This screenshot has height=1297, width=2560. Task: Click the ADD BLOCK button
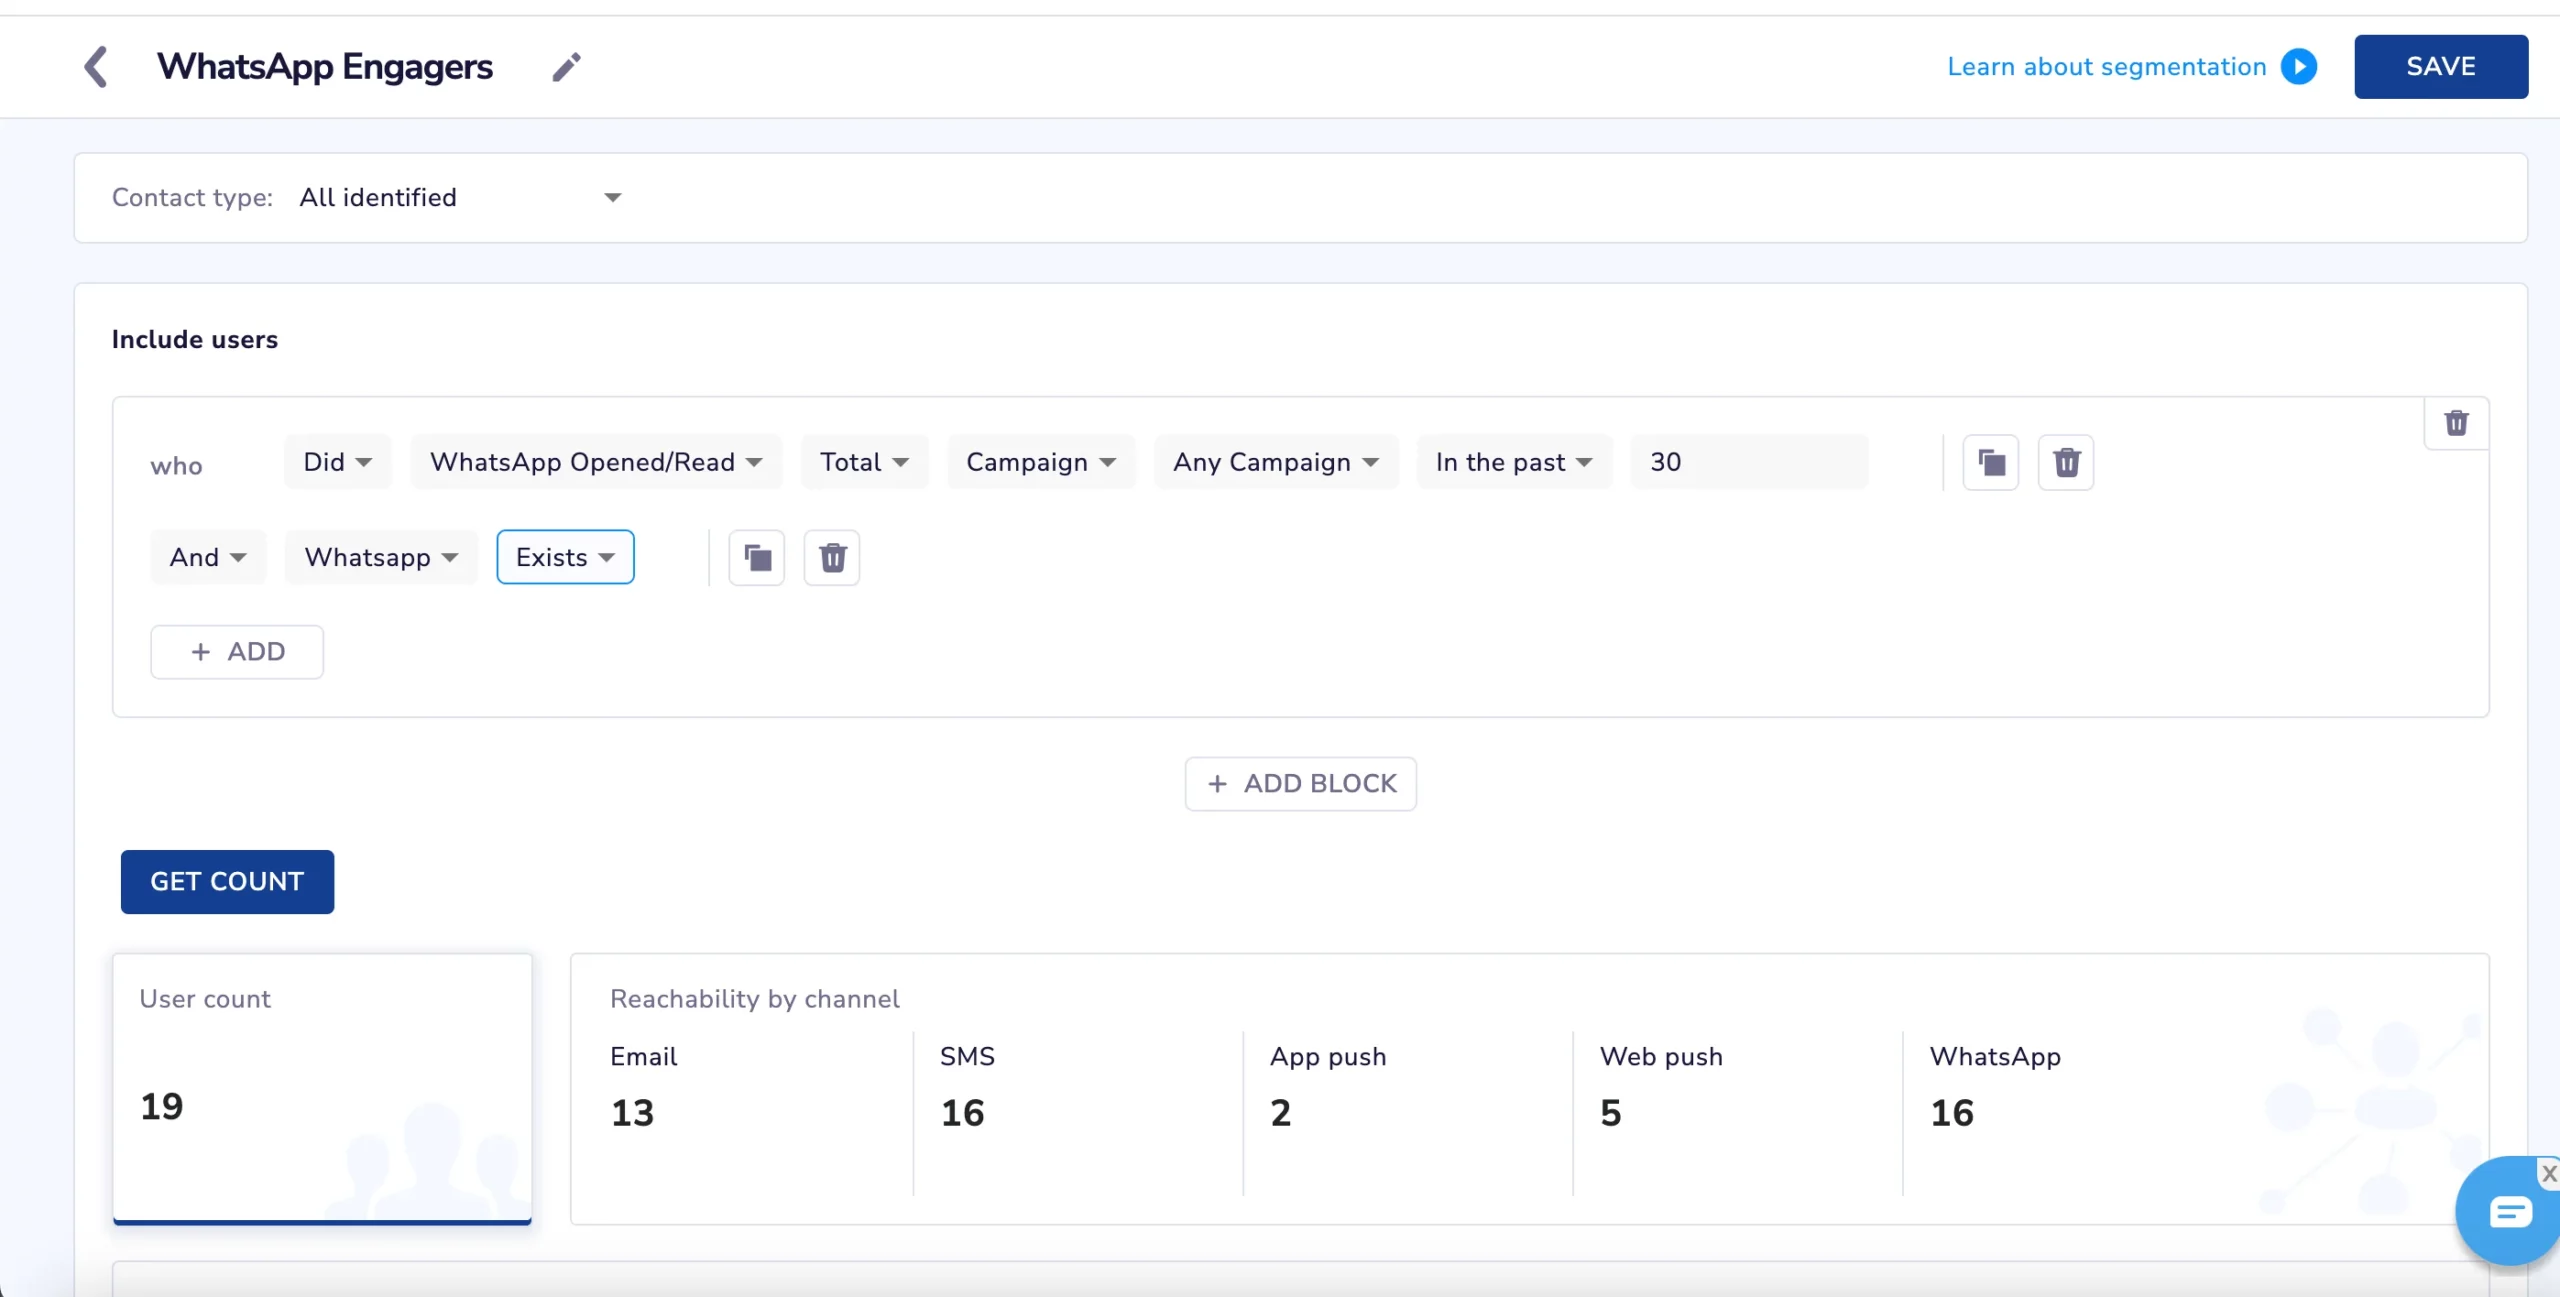[x=1300, y=784]
